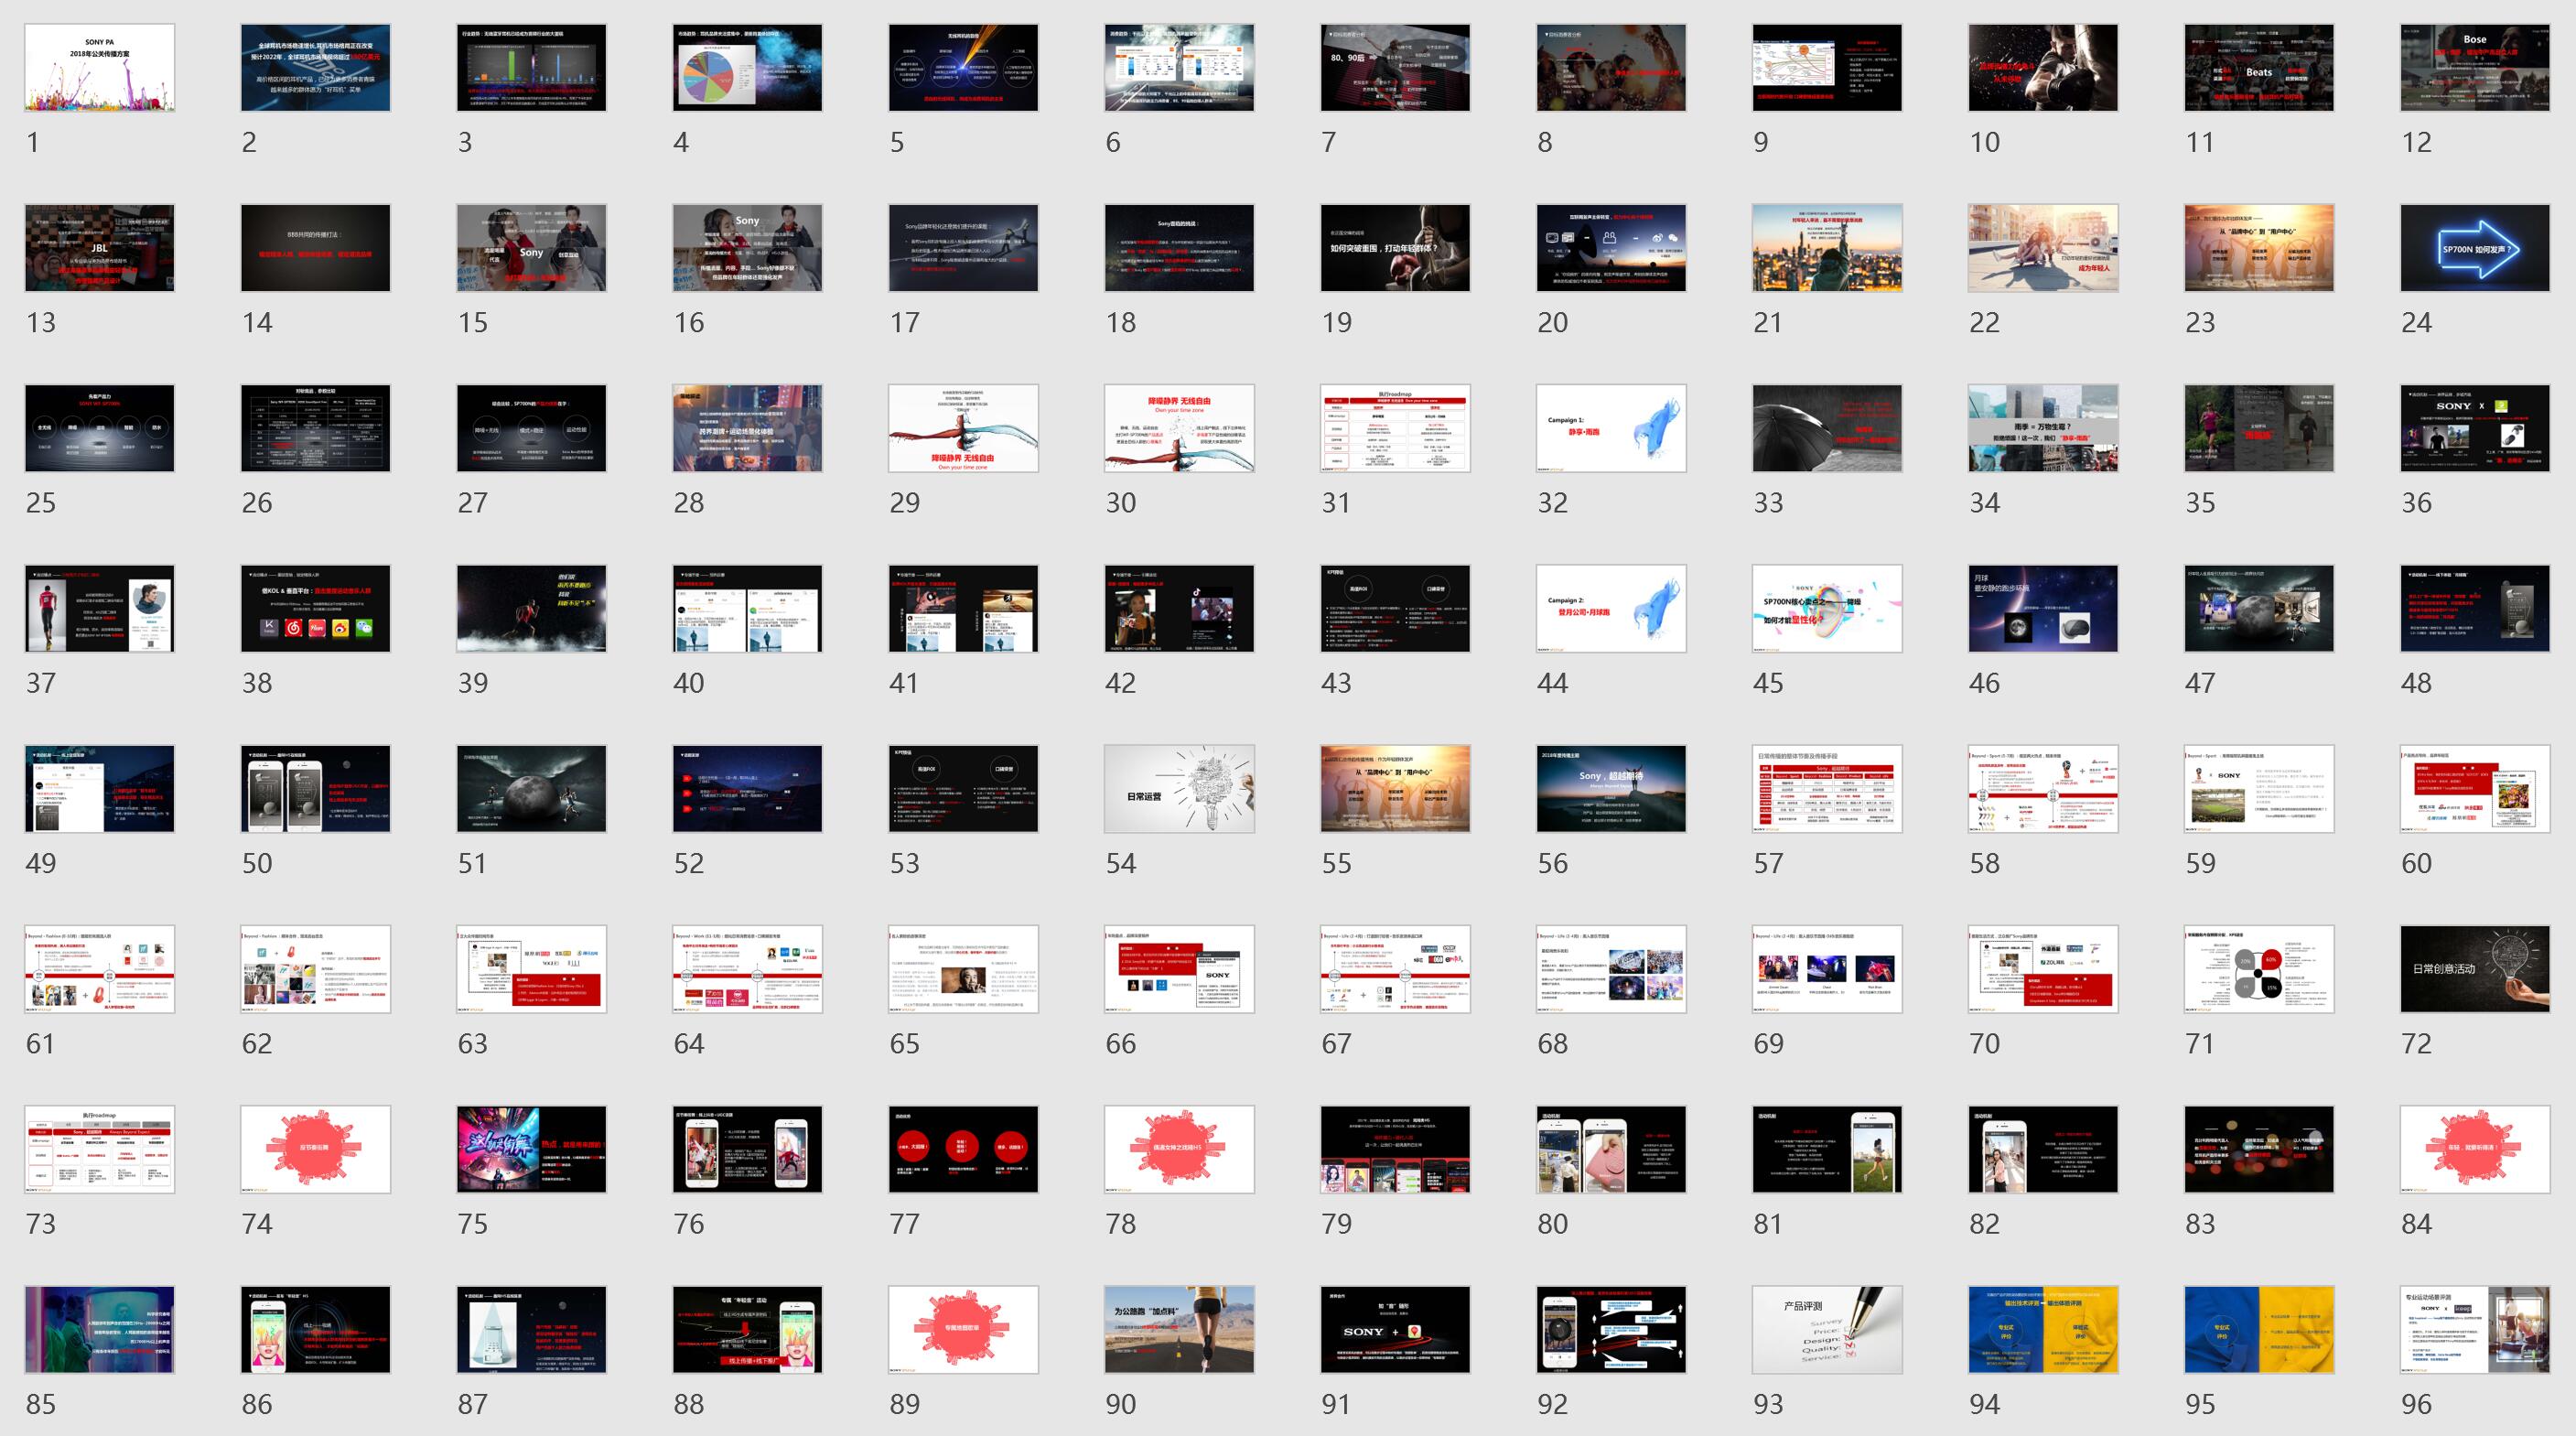This screenshot has width=2576, height=1436.
Task: Select slide 39 dark sprinter thumbnail
Action: (532, 609)
